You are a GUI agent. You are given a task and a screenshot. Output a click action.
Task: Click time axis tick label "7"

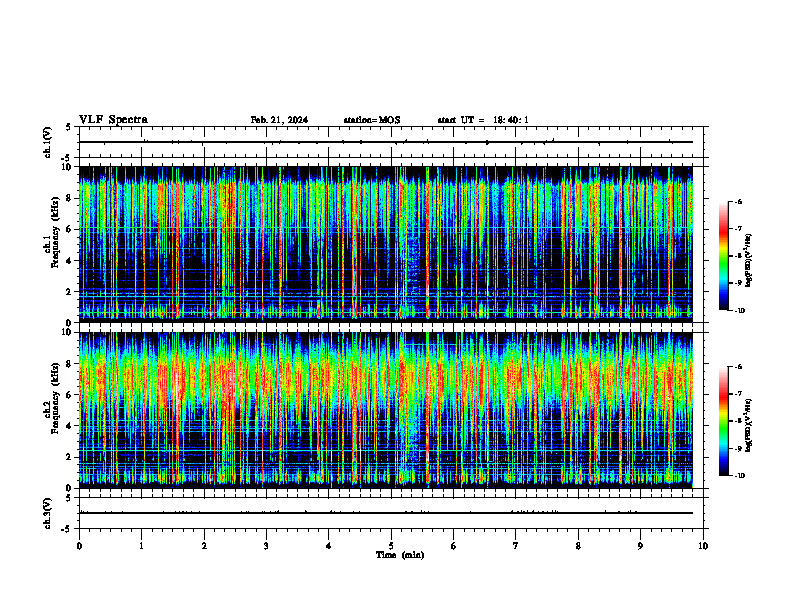(516, 546)
